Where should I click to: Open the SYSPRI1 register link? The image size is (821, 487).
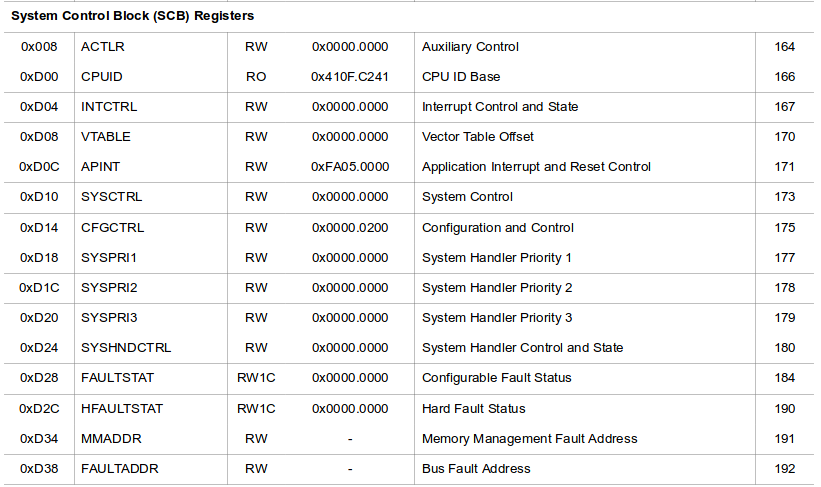(x=109, y=258)
